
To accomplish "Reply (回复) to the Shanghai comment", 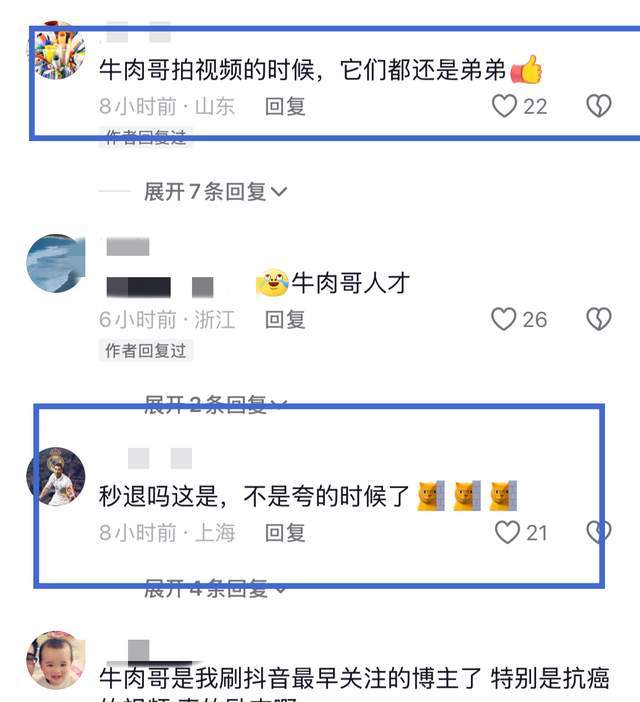I will point(285,533).
